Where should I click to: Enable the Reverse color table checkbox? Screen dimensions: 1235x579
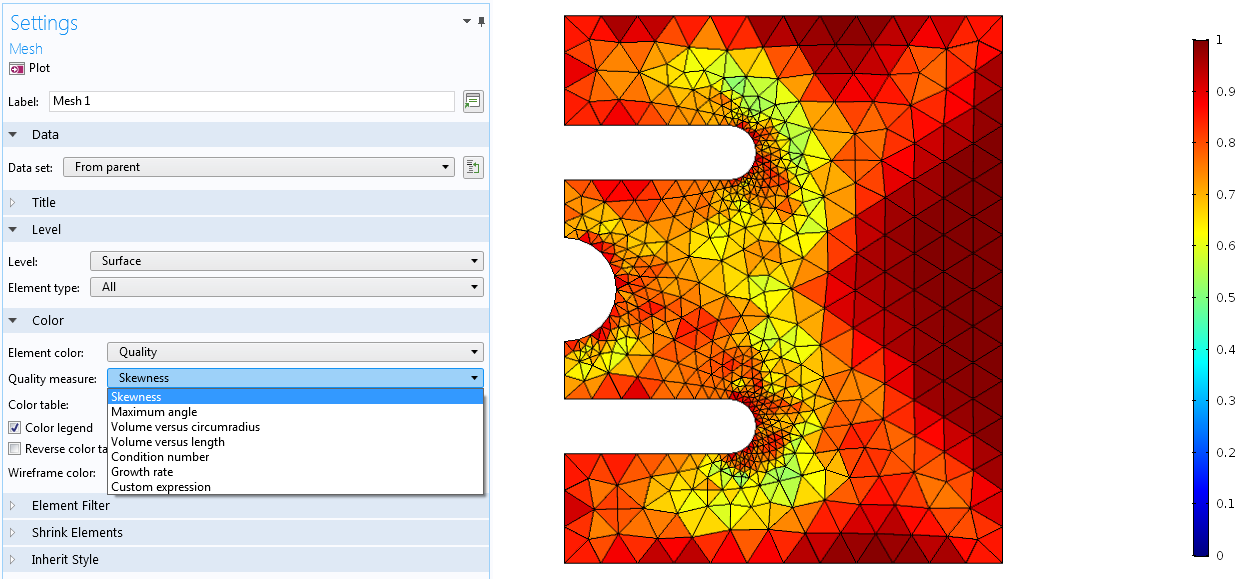tap(15, 449)
